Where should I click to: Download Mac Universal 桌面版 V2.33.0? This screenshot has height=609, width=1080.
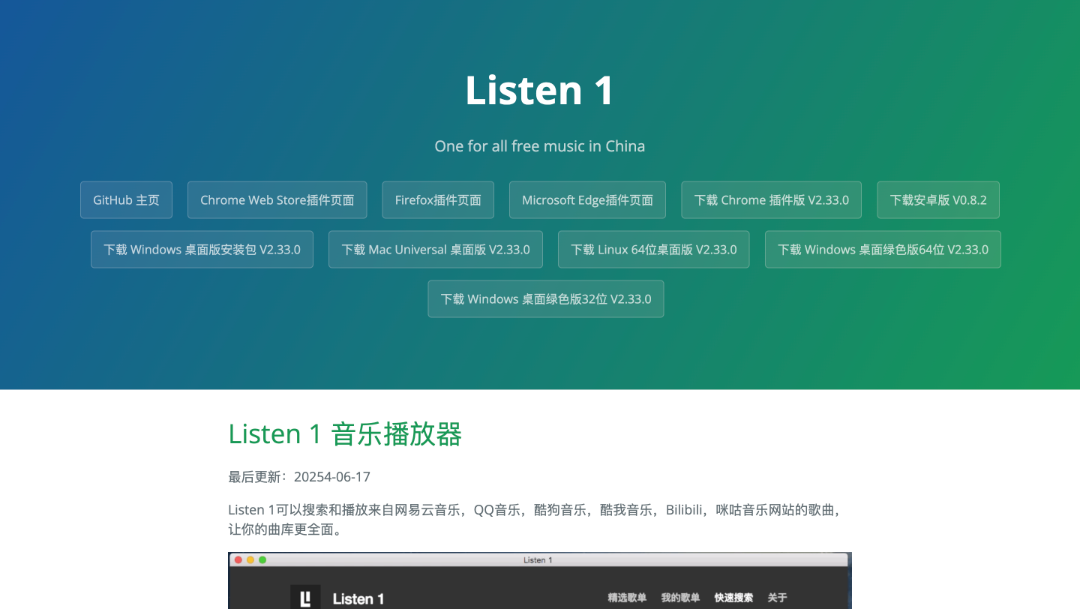pos(435,249)
